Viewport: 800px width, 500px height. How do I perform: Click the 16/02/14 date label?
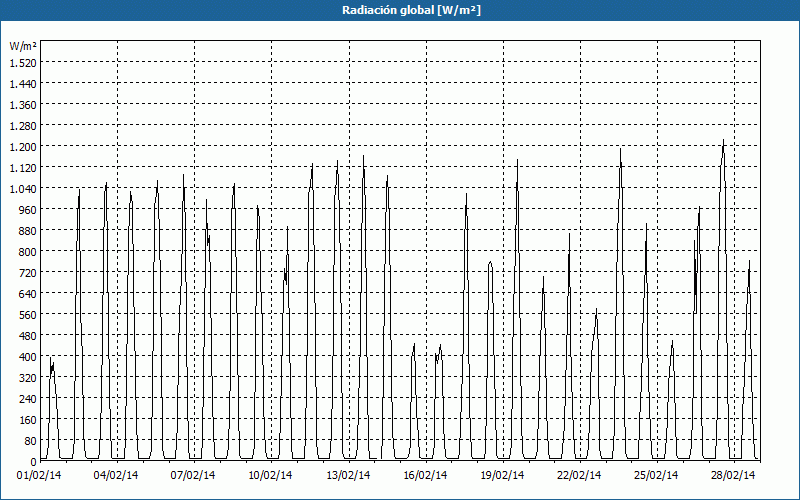click(426, 476)
